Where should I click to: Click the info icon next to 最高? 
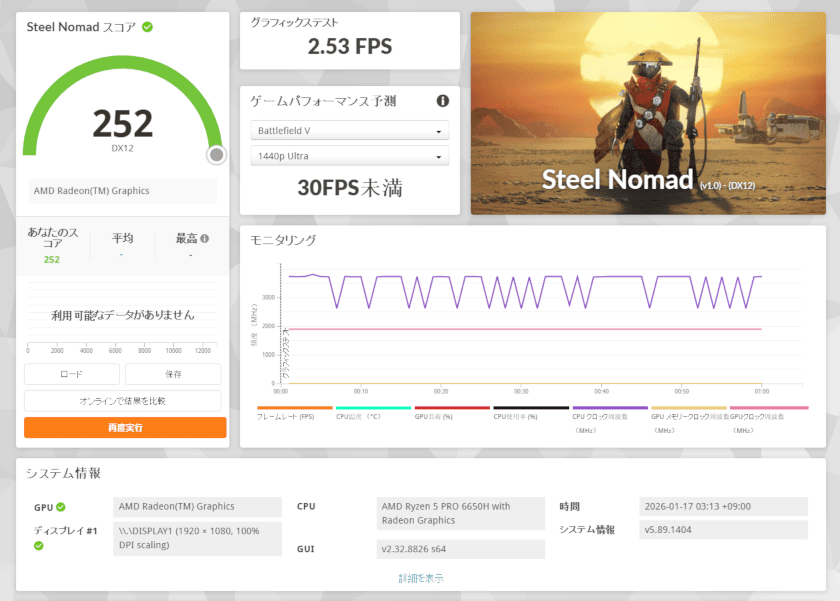click(205, 239)
